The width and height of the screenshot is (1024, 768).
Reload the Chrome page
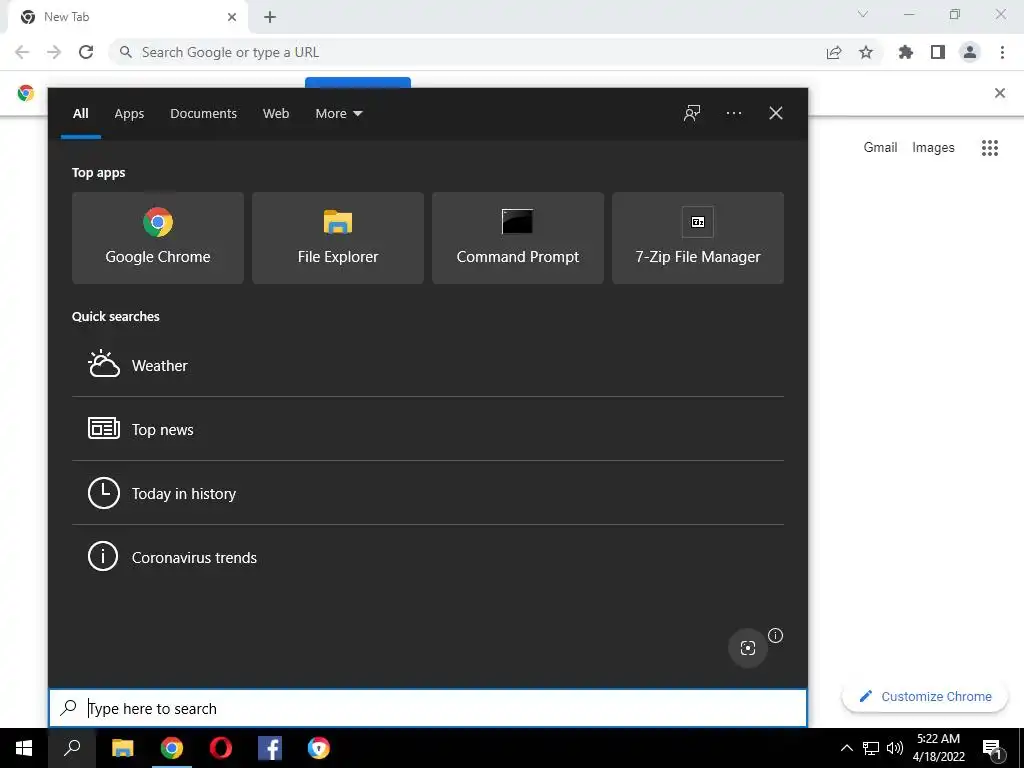(86, 52)
